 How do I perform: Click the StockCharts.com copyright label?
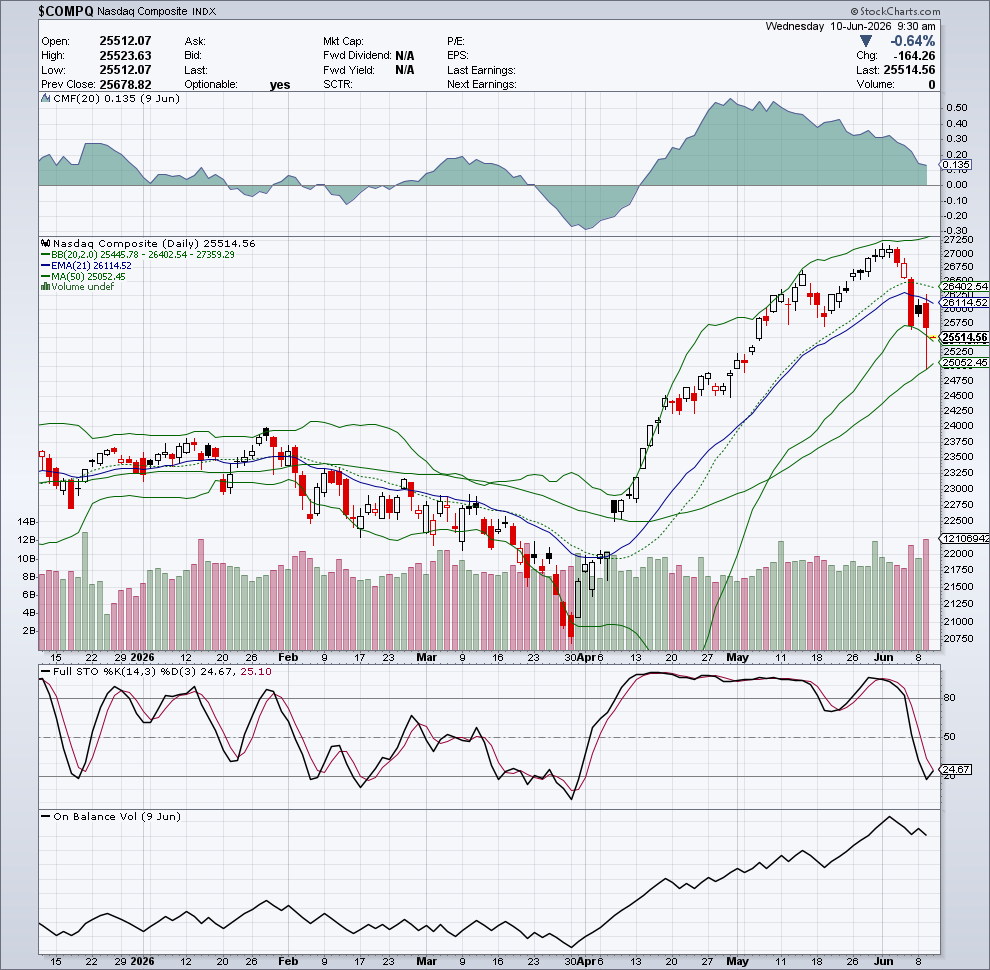coord(895,11)
